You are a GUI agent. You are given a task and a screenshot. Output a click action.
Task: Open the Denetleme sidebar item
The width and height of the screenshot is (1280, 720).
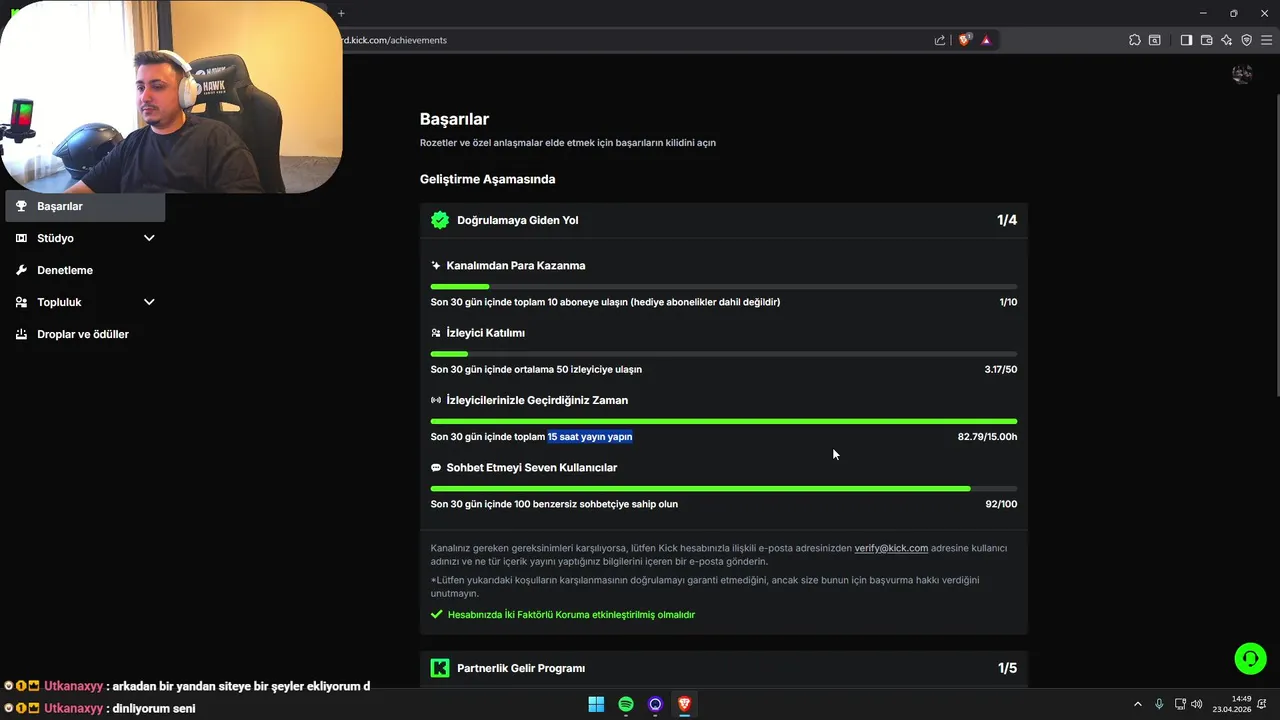click(85, 270)
